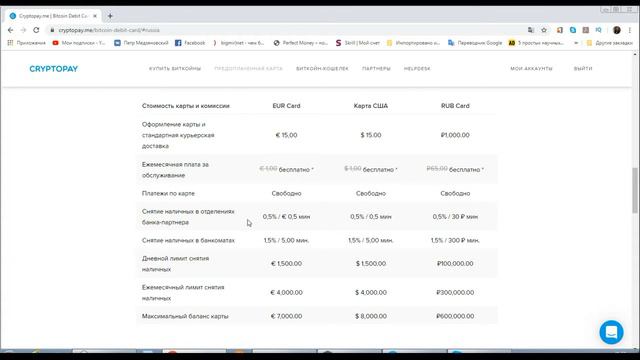Open the Купить биткойны menu item
Viewport: 640px width, 360px height.
[175, 69]
